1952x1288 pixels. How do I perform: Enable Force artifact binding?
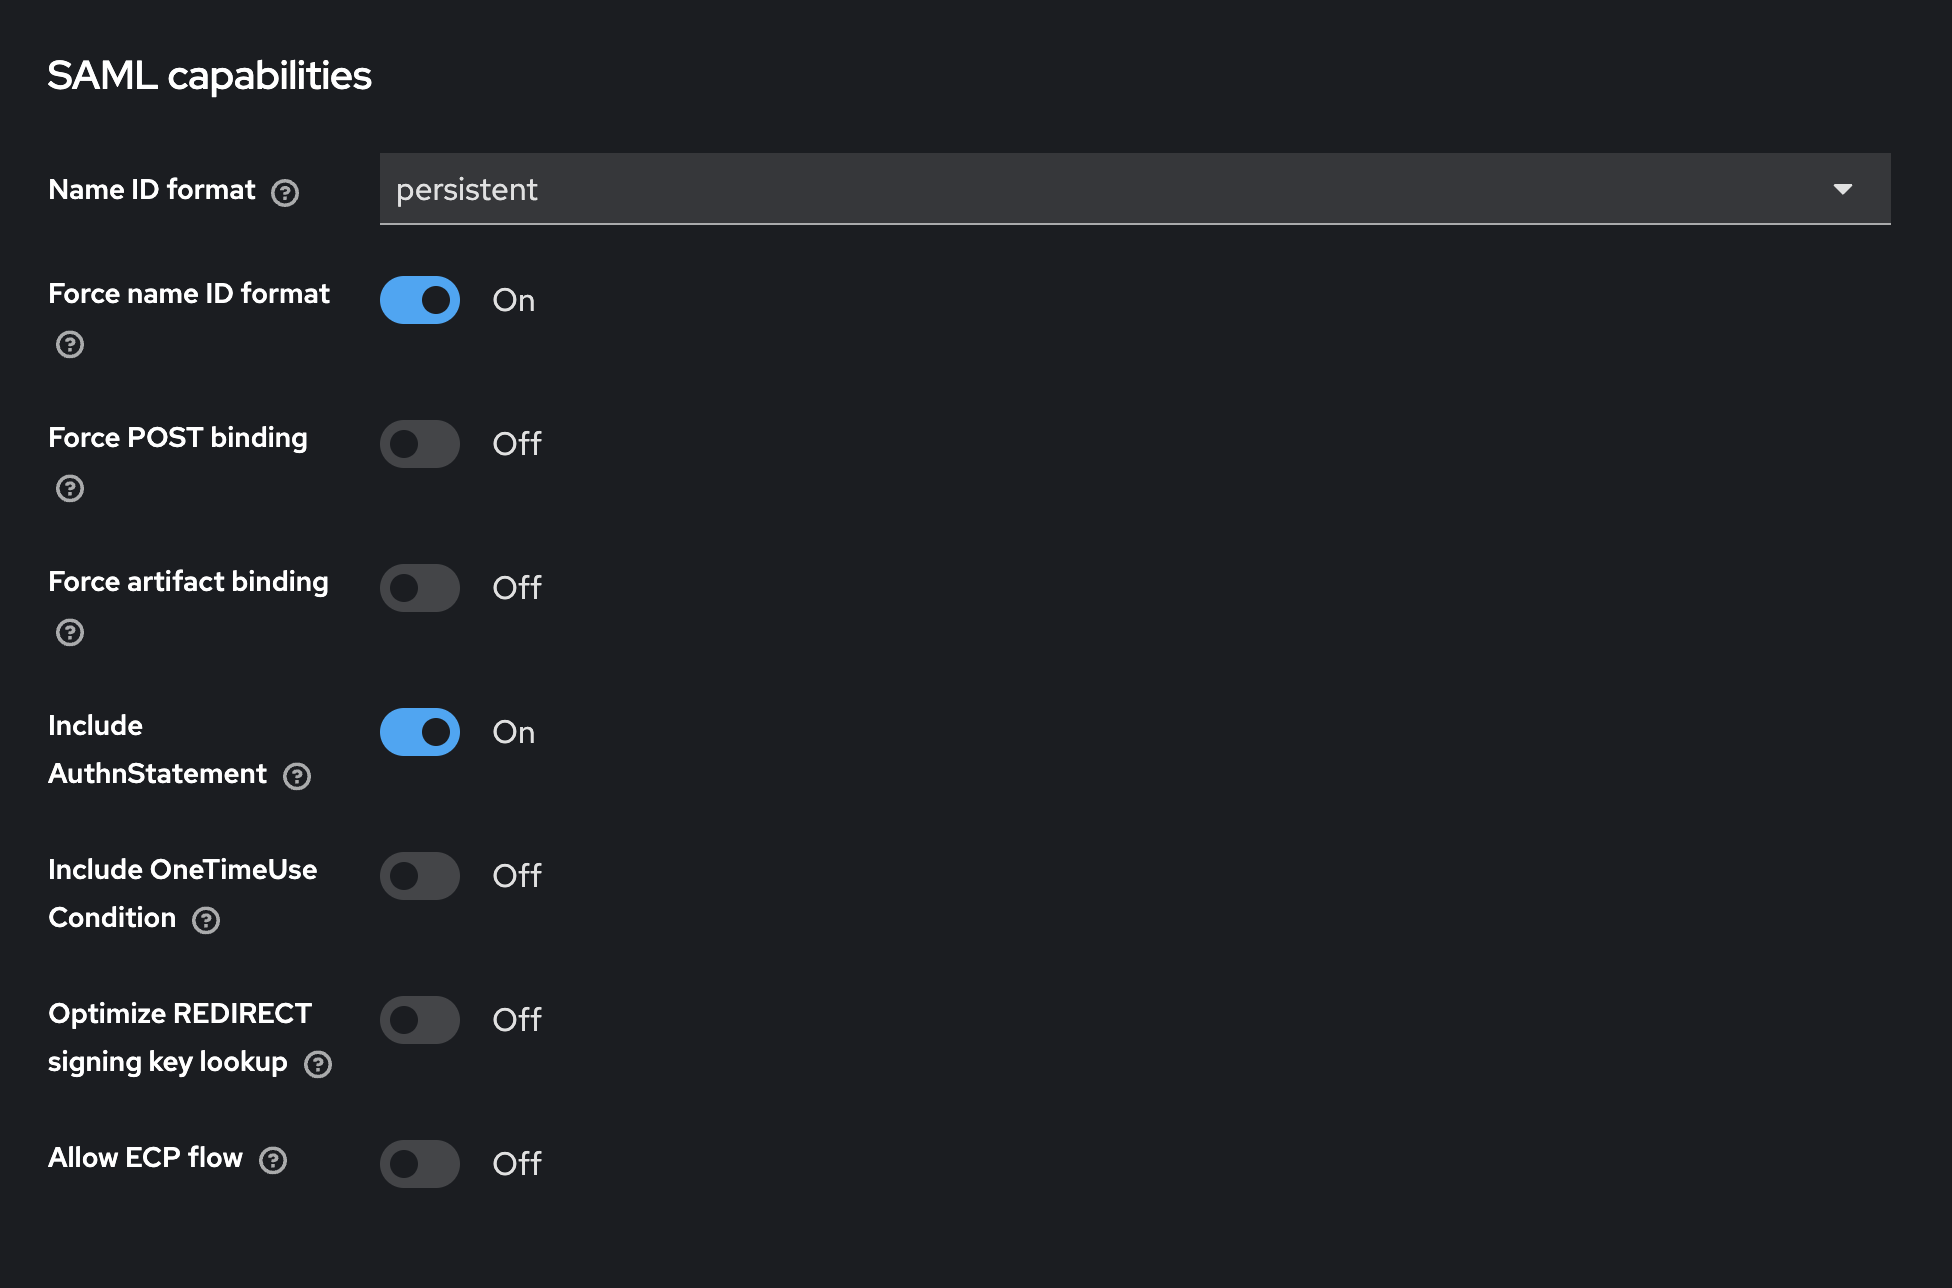click(419, 587)
